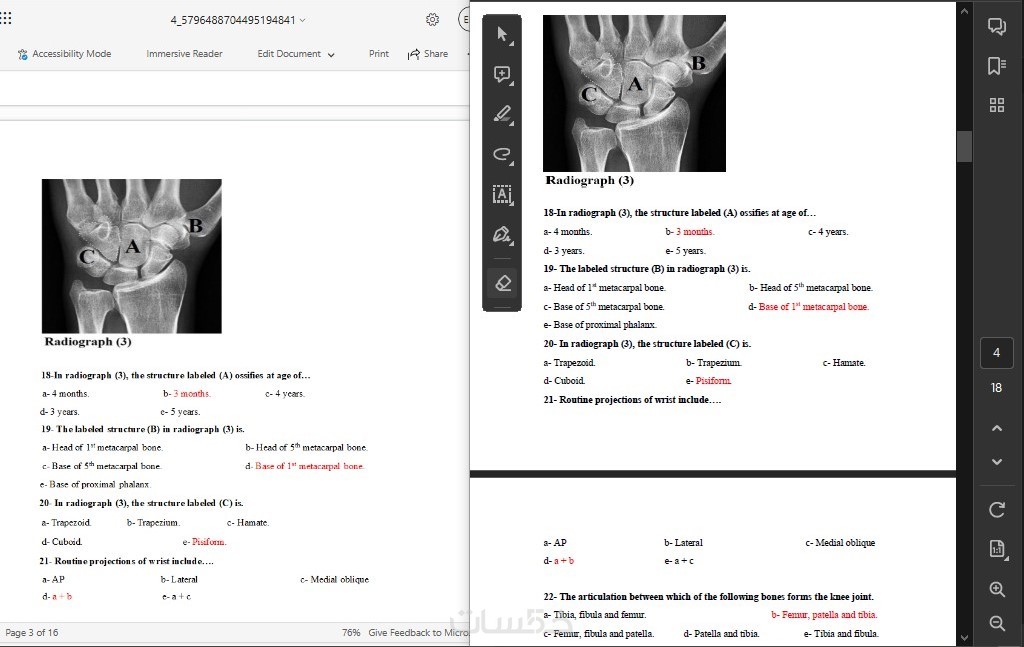Click the Share arrow icon
Image resolution: width=1024 pixels, height=647 pixels.
pos(413,54)
